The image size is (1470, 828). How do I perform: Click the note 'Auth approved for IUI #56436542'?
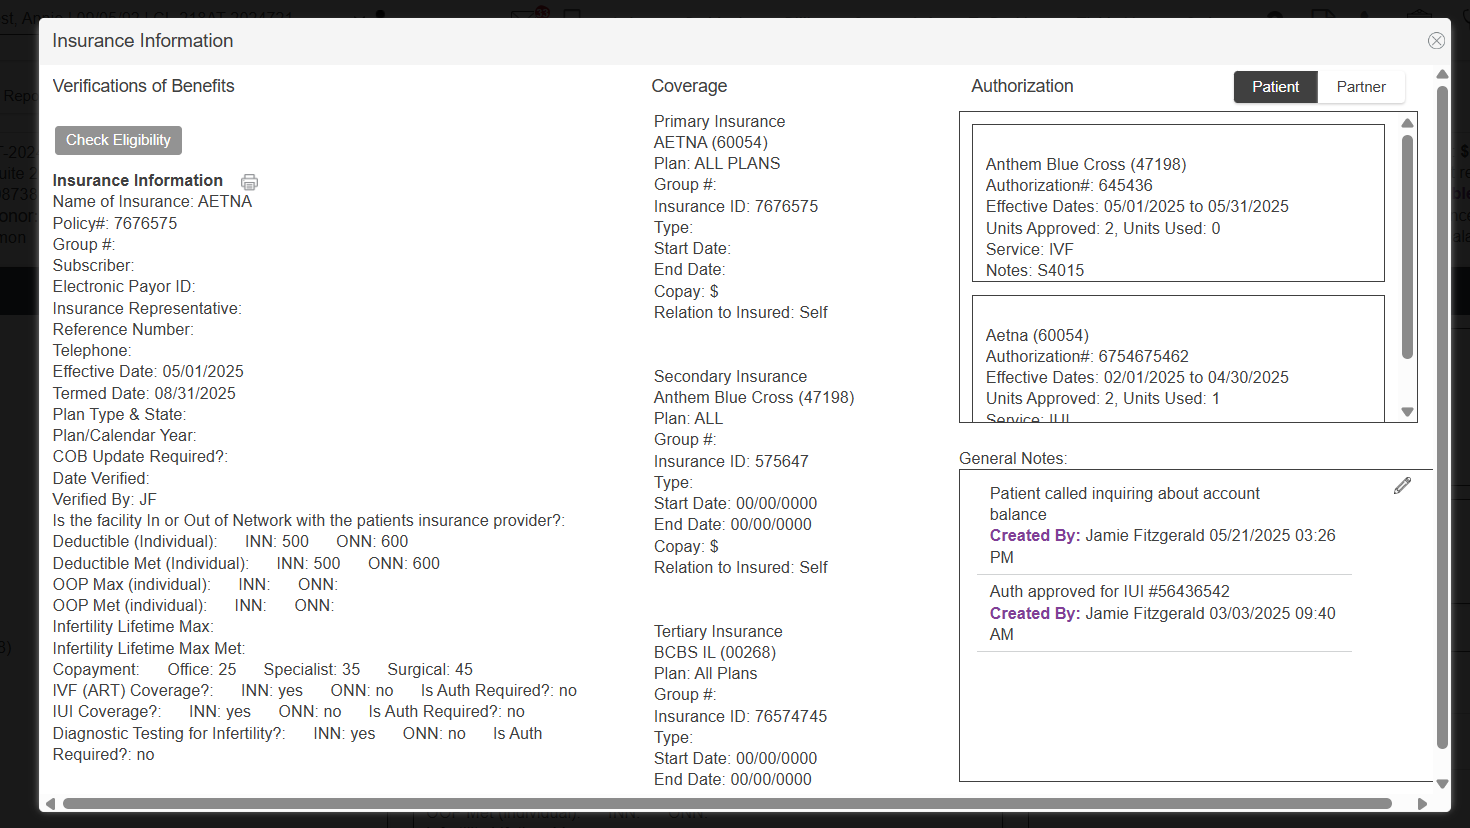[x=1110, y=591]
